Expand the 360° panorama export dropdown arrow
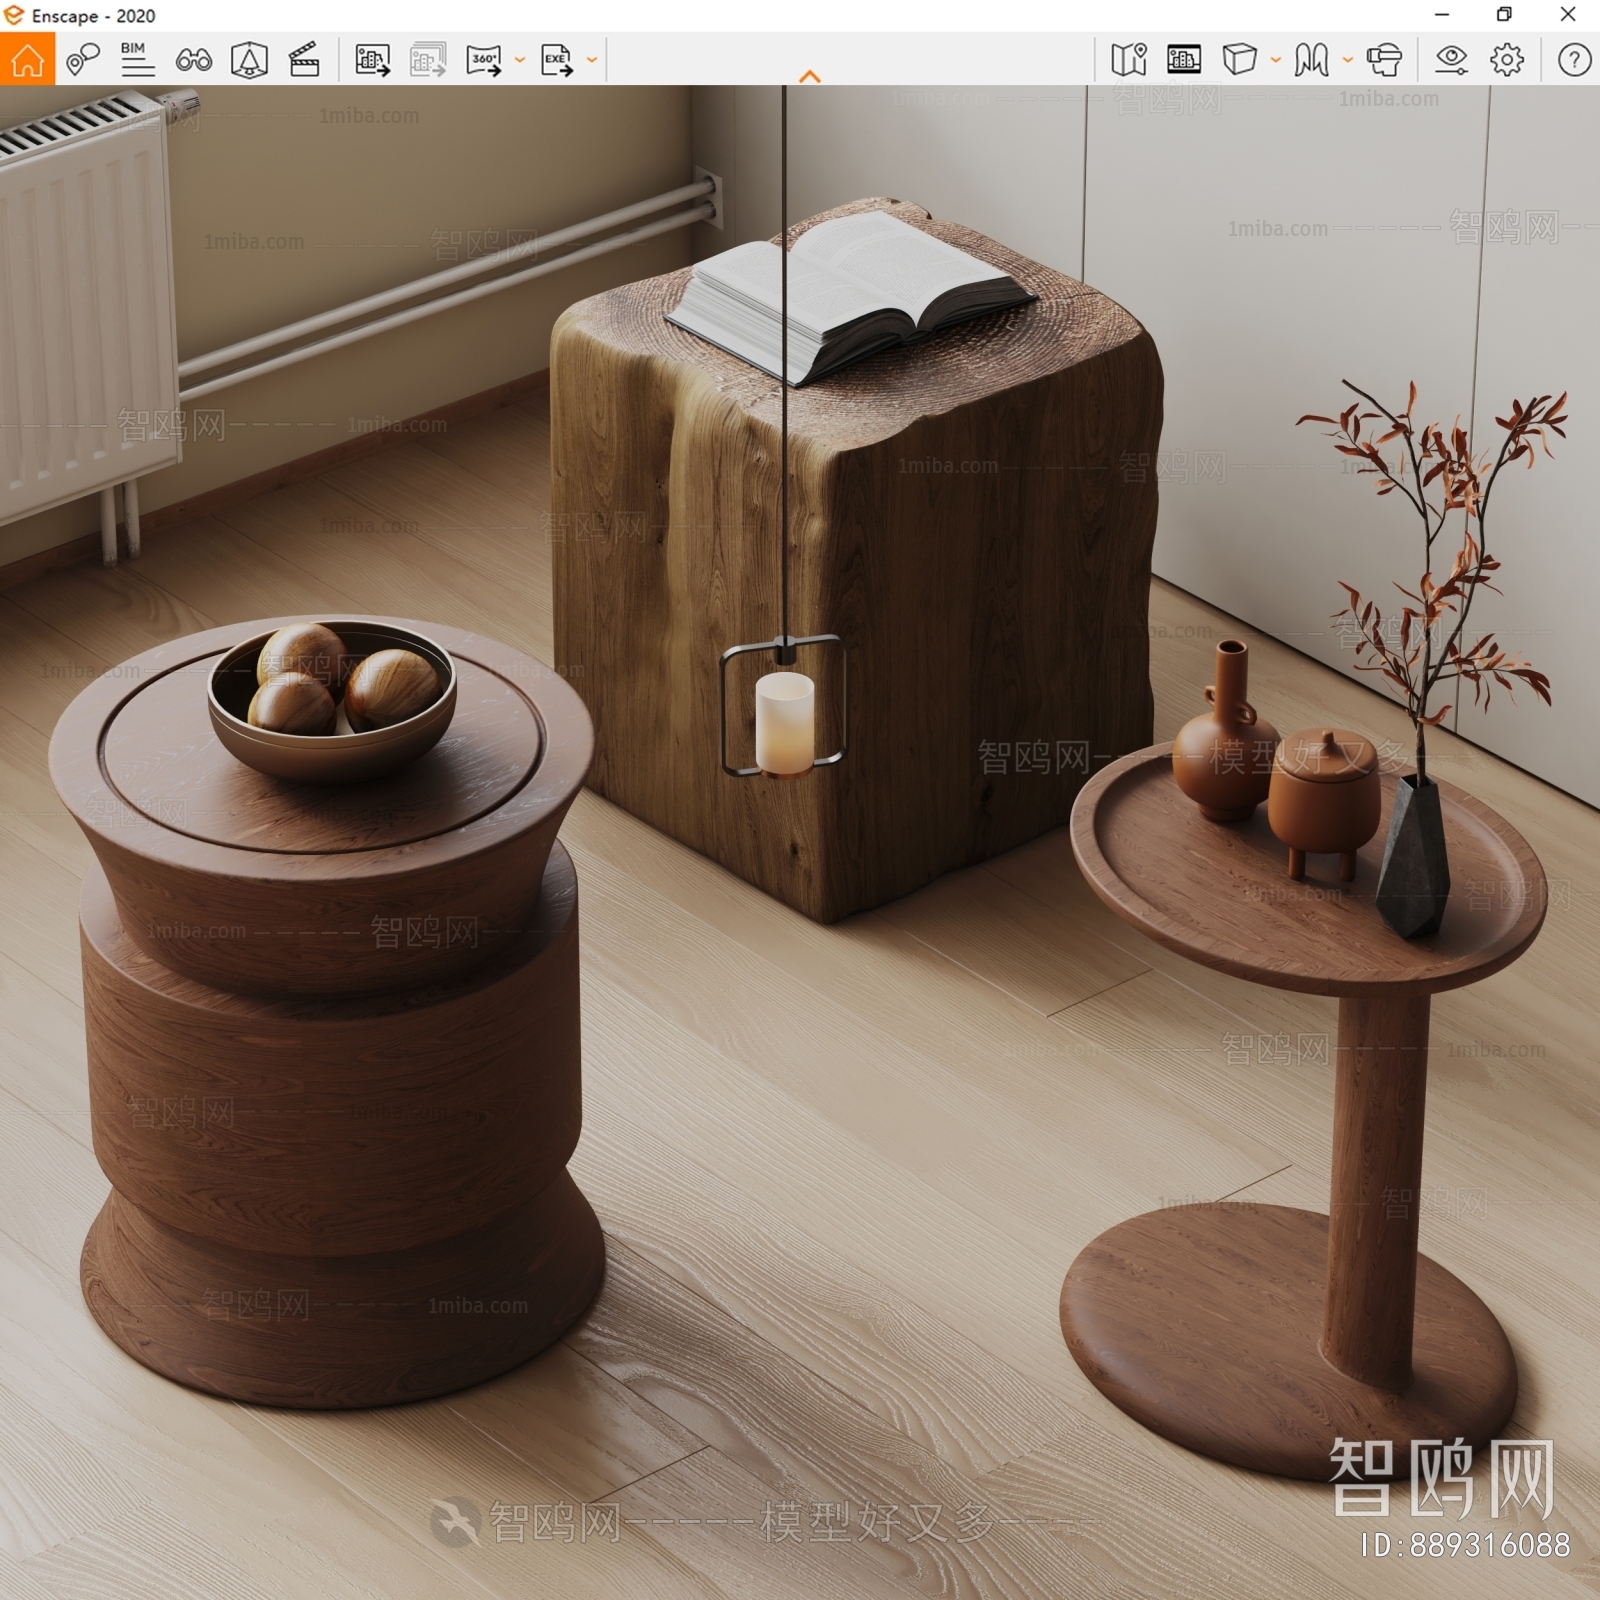Screen dimensions: 1600x1600 coord(519,60)
